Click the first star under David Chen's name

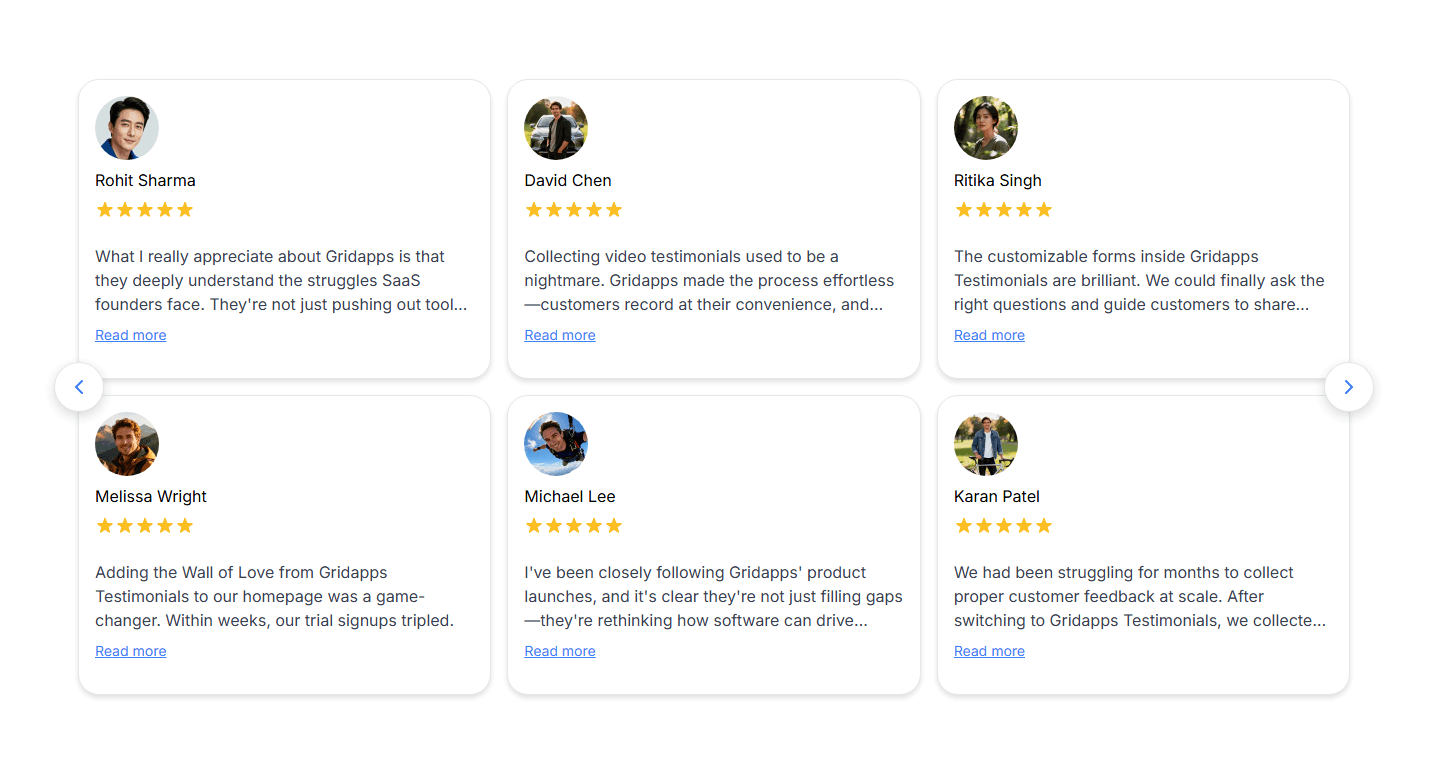(x=534, y=209)
